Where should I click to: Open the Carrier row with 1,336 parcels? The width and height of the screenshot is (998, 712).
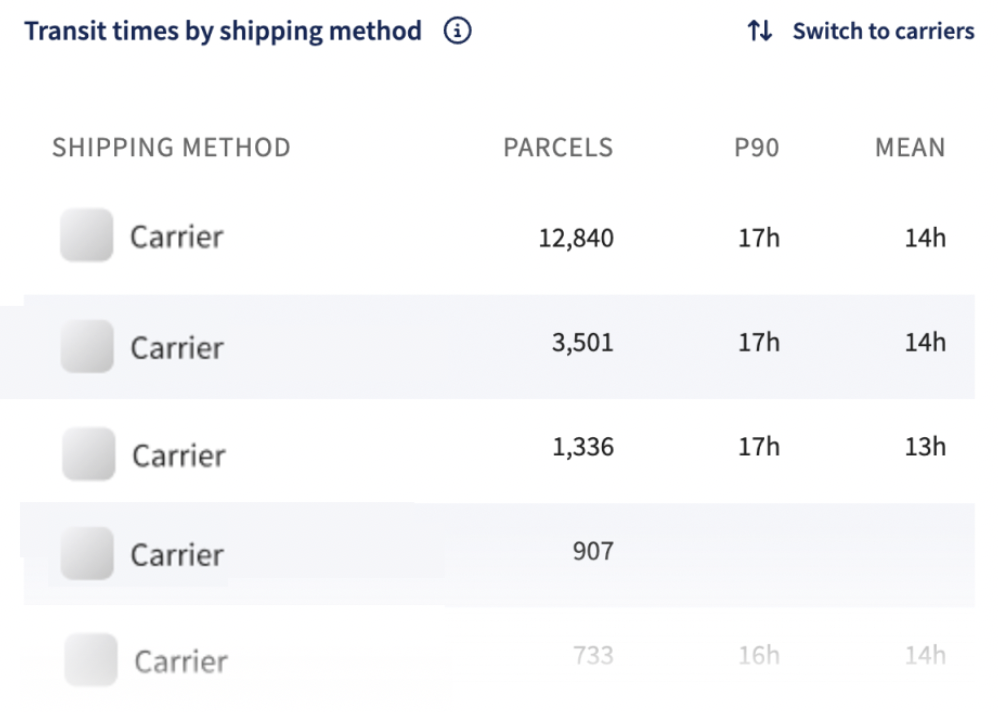point(499,451)
